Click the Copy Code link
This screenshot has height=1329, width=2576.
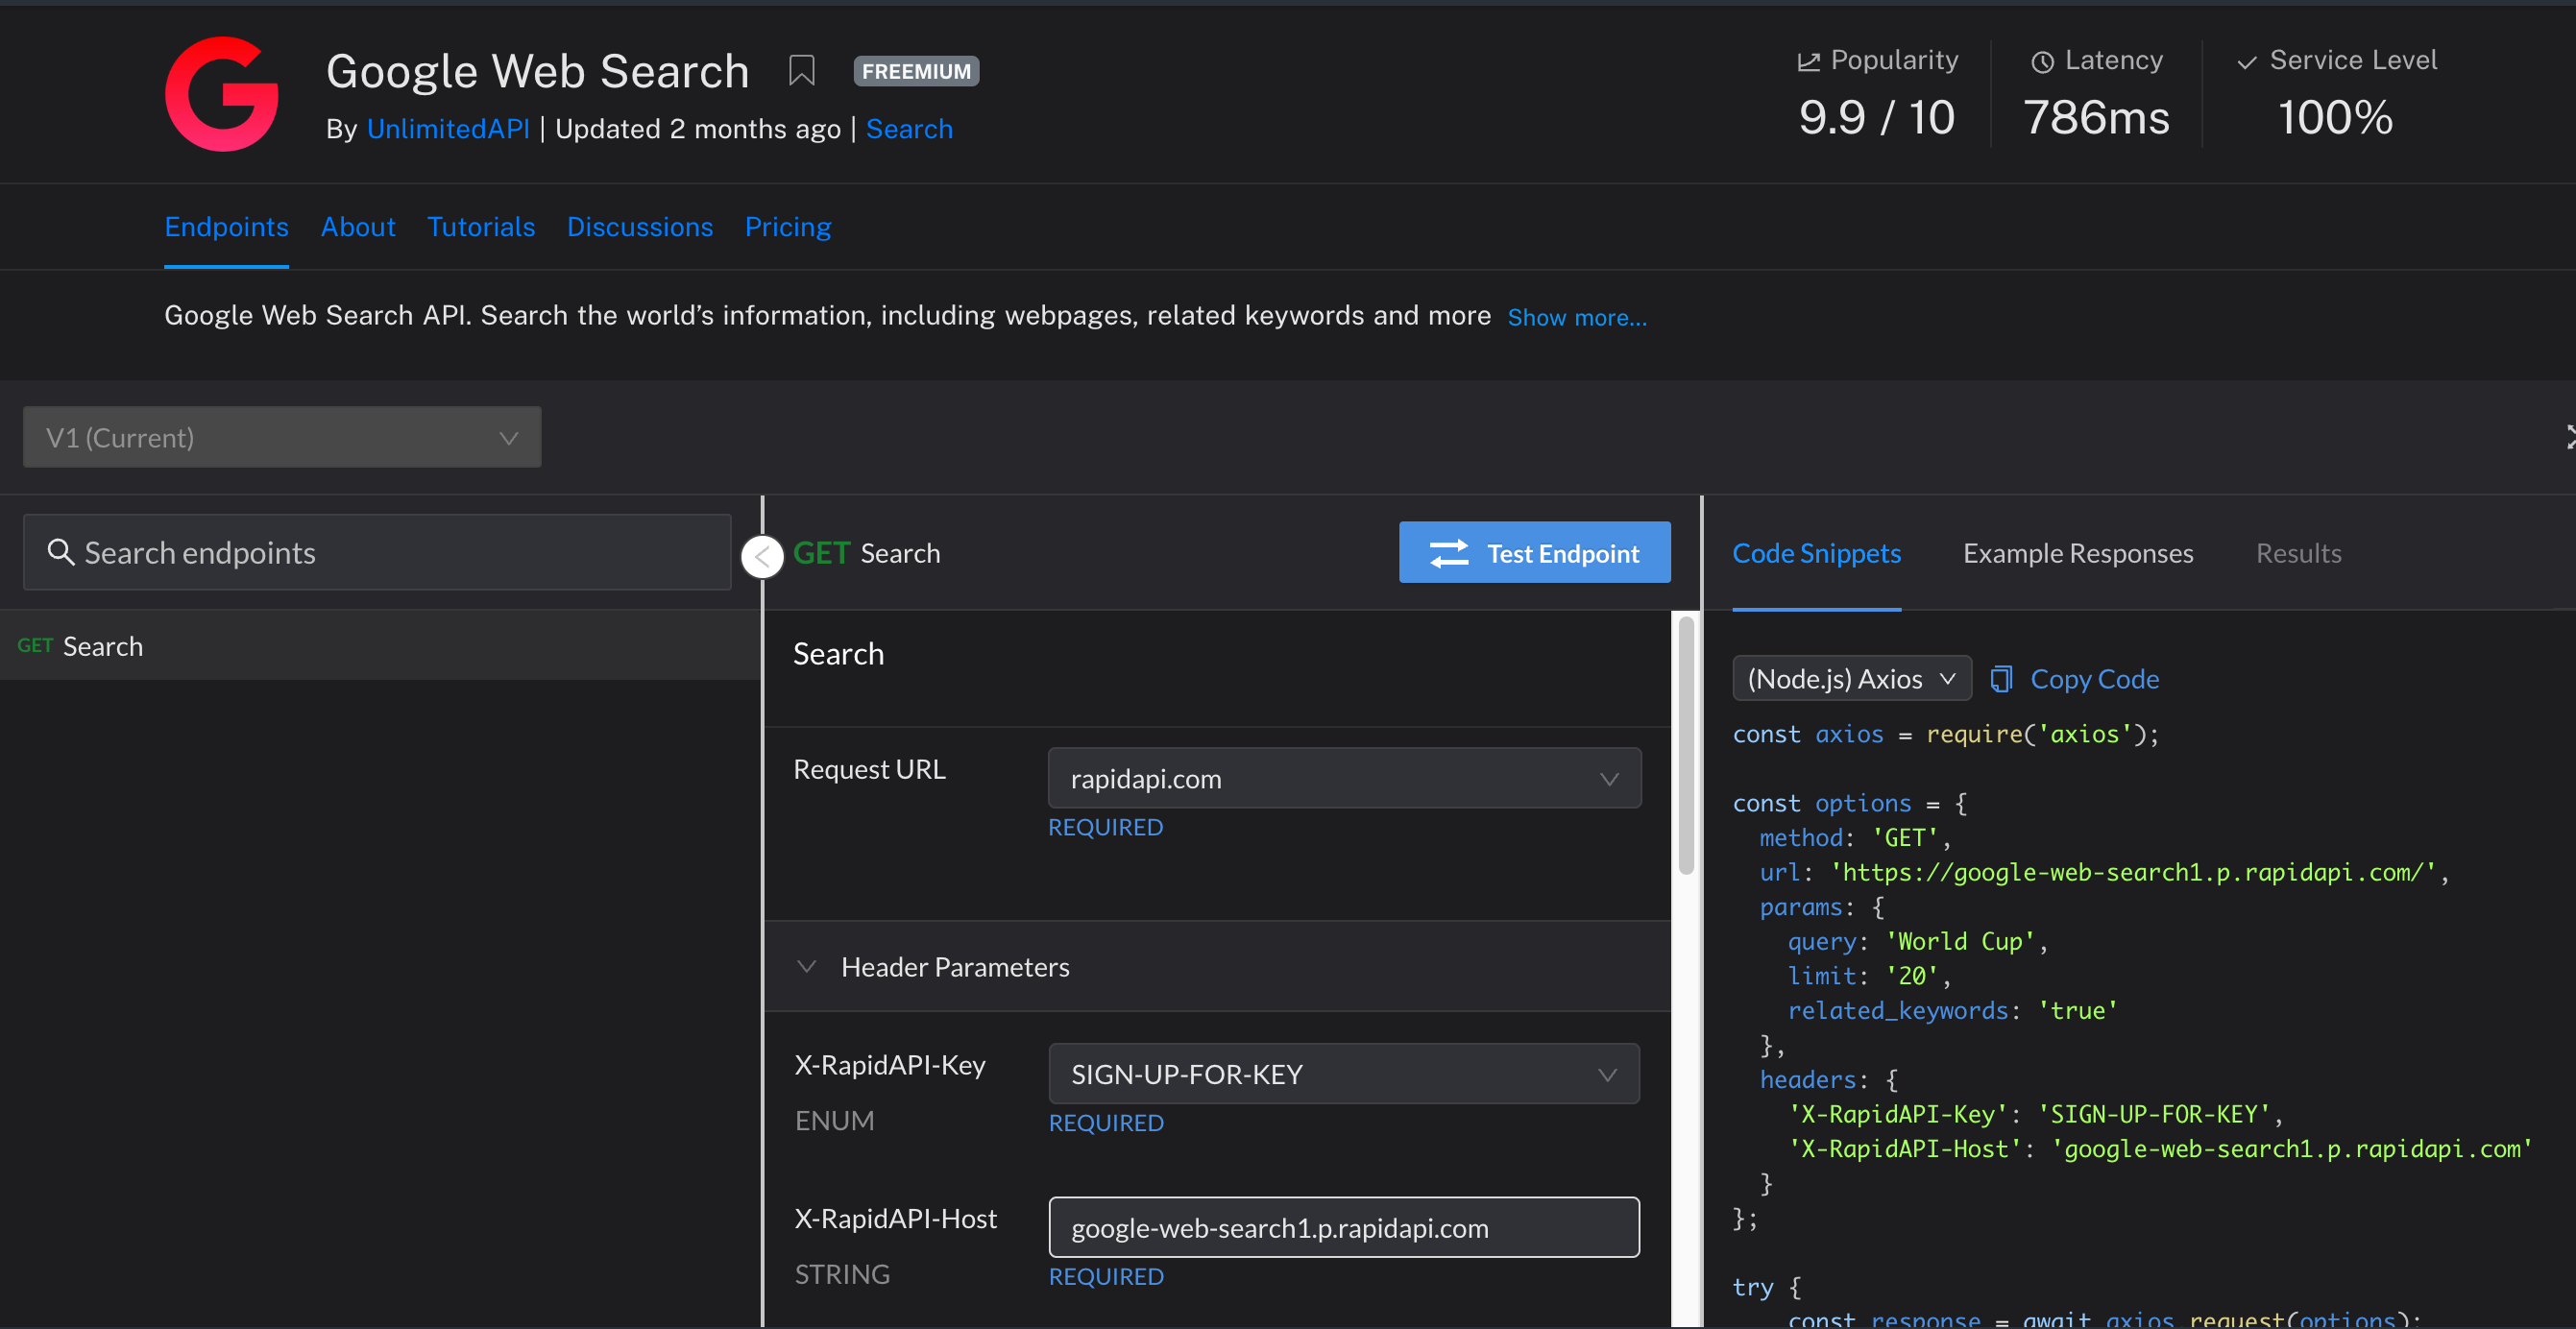click(2094, 679)
